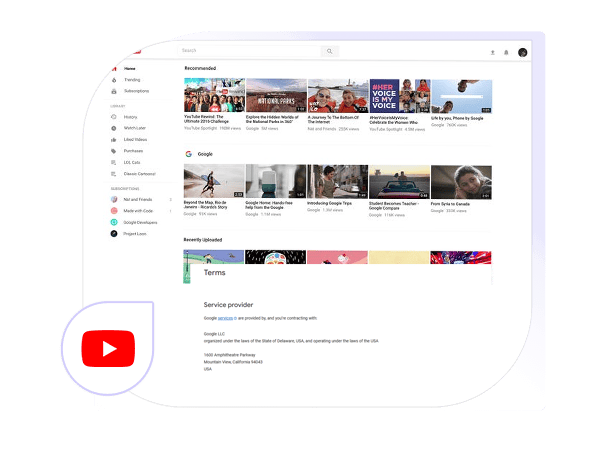Click the Watch Later icon
Image resolution: width=600 pixels, height=450 pixels.
(114, 128)
